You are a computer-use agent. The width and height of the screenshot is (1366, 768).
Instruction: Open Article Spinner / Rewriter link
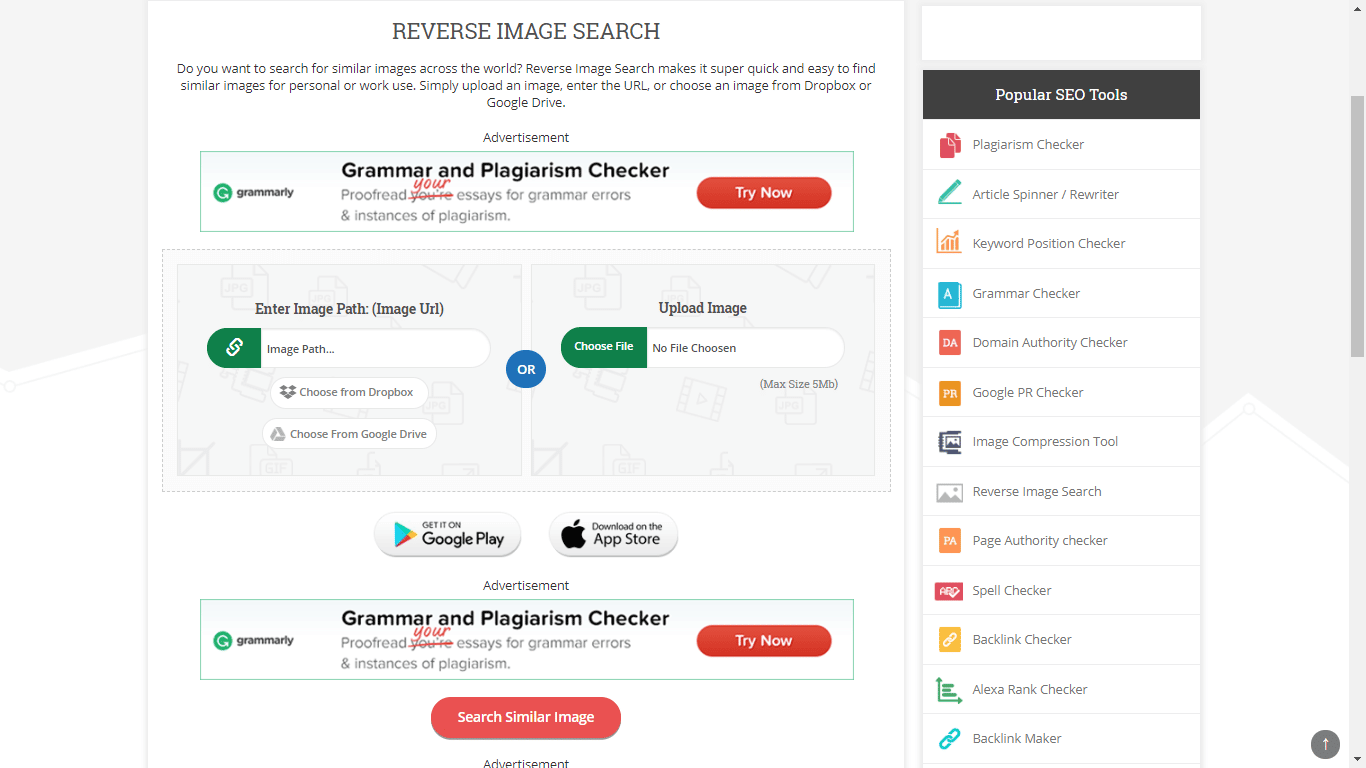click(1045, 195)
